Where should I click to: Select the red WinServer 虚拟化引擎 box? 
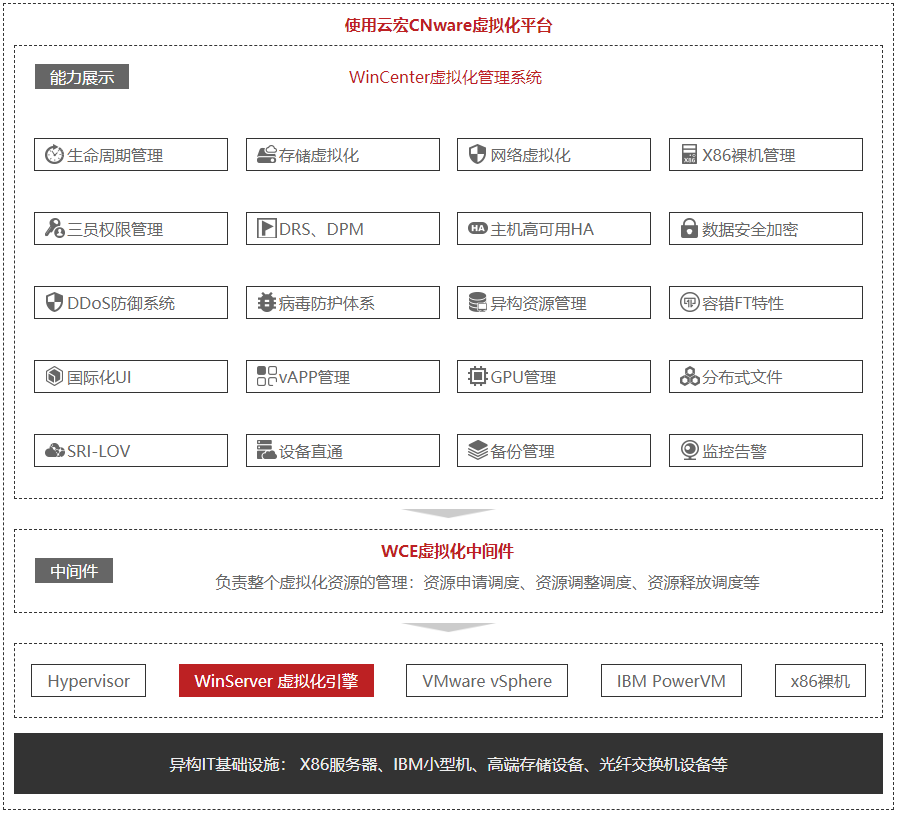pos(276,680)
